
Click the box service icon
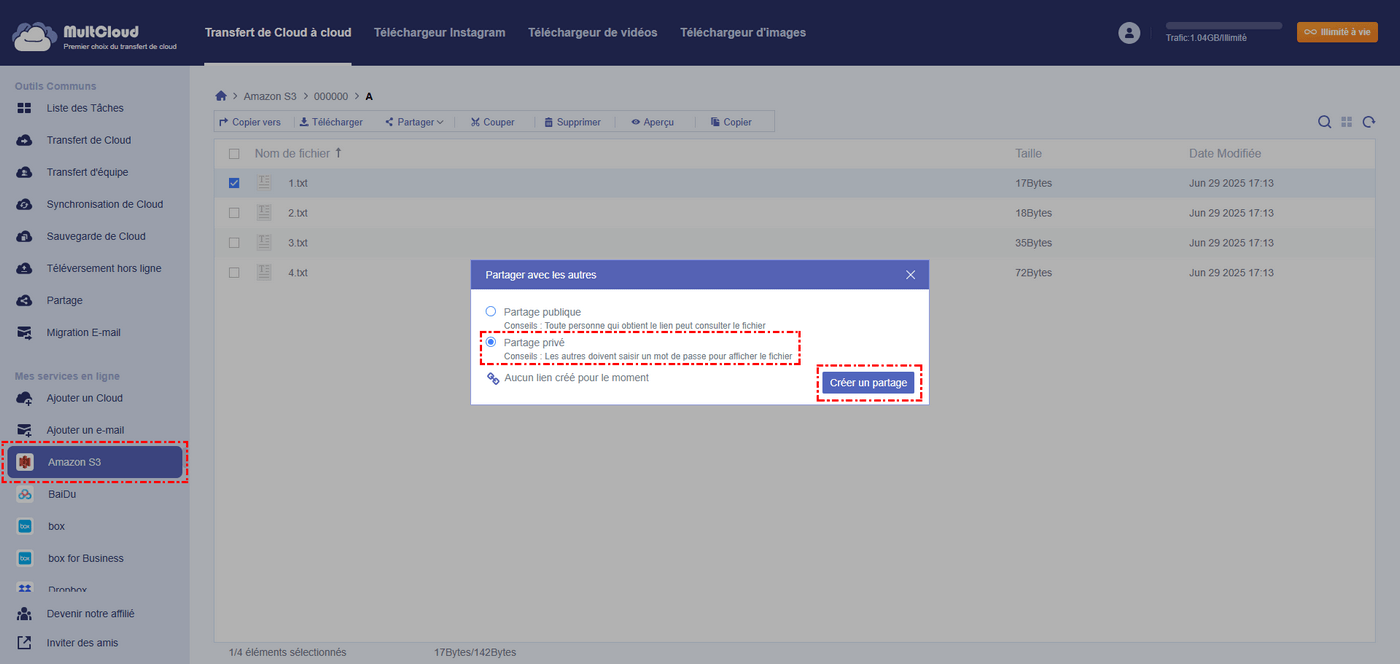click(x=25, y=526)
